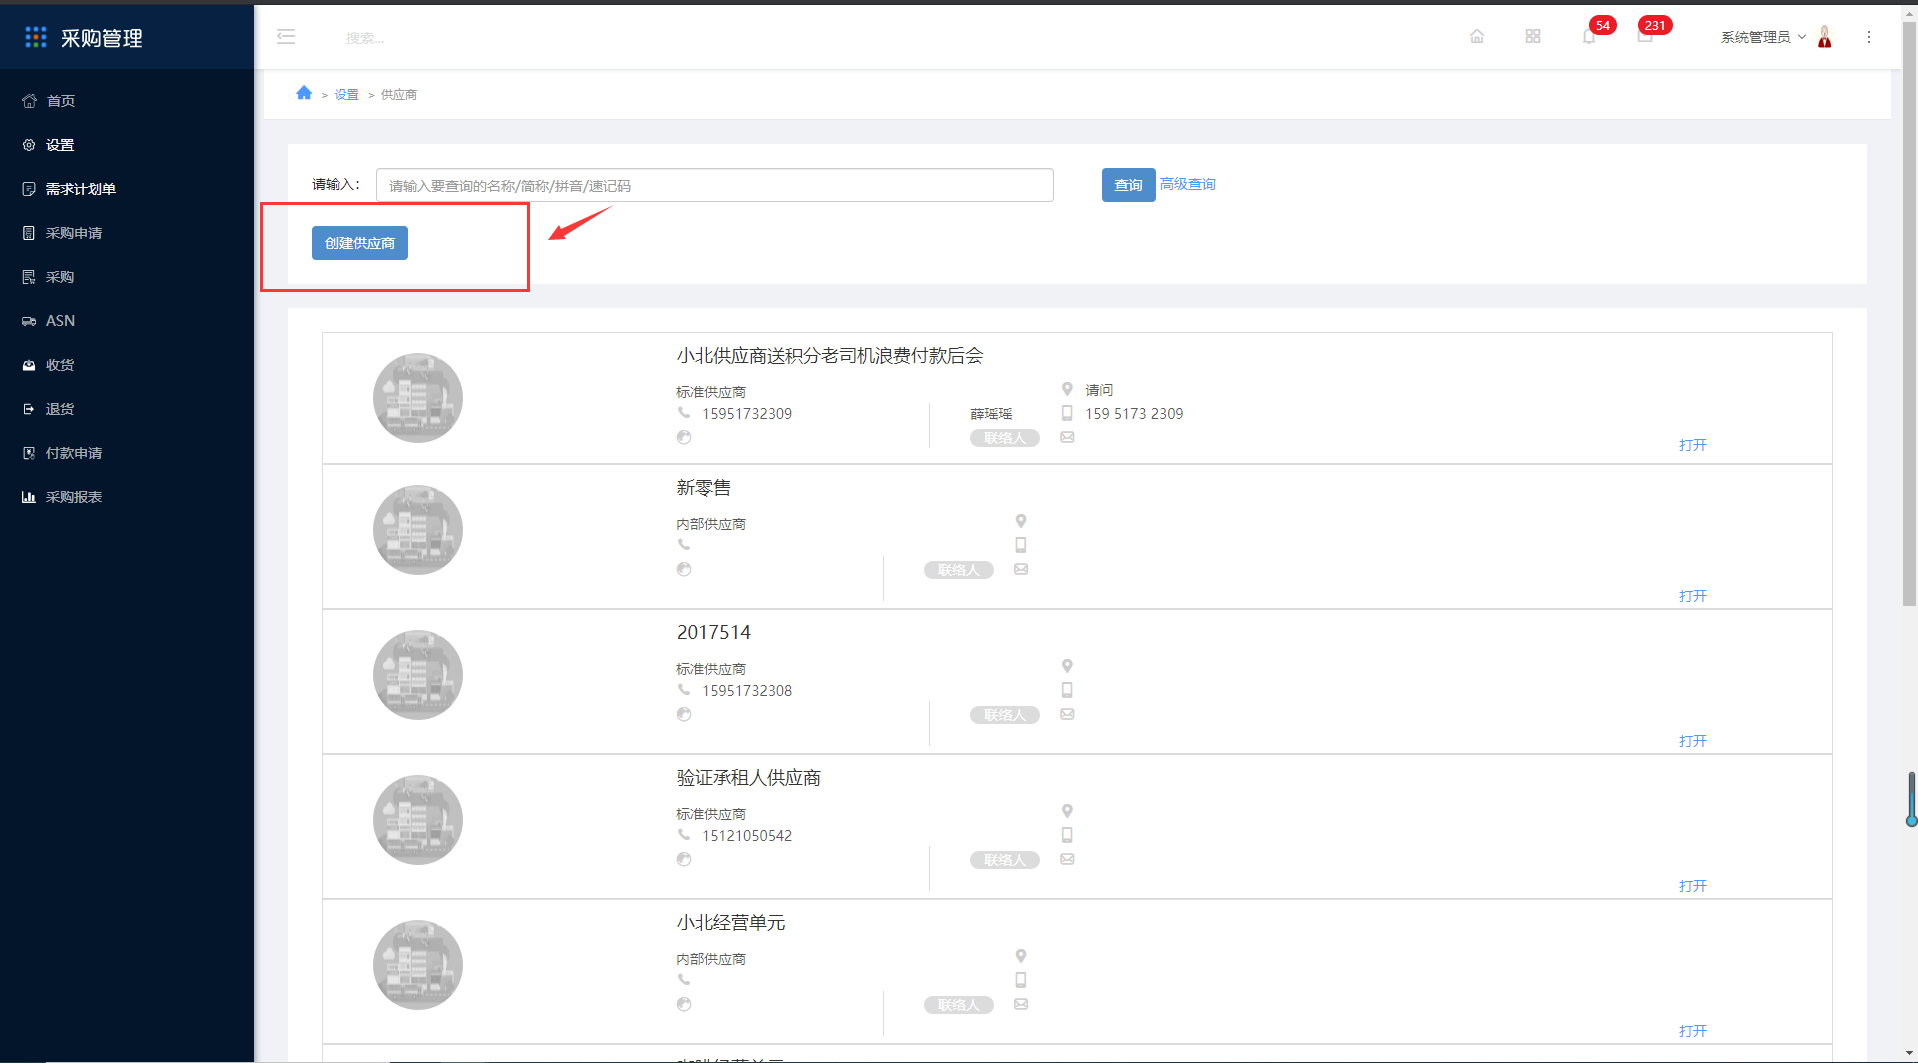The image size is (1918, 1063).
Task: Click 打开 for 小北供应商送积分老司机浪费付款后会
Action: (1693, 445)
